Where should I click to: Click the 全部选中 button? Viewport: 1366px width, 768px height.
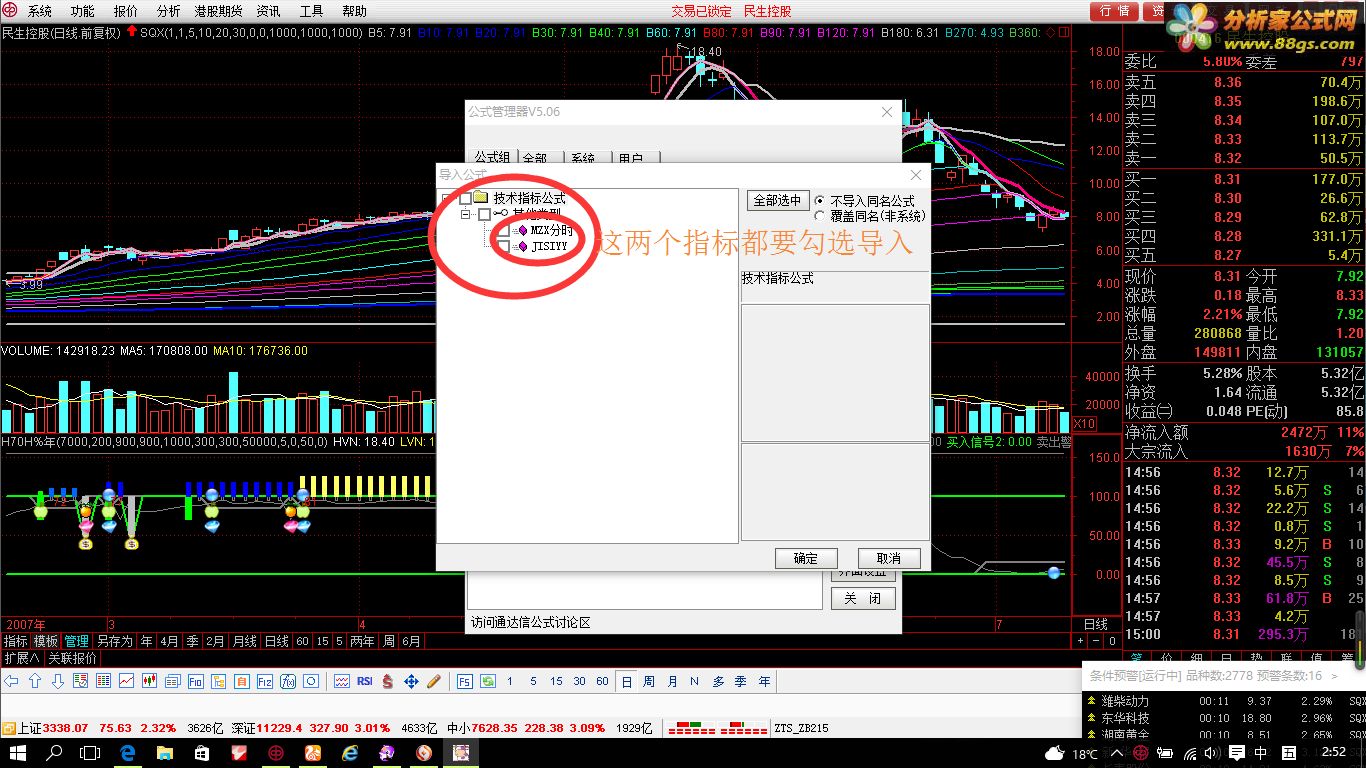click(777, 200)
